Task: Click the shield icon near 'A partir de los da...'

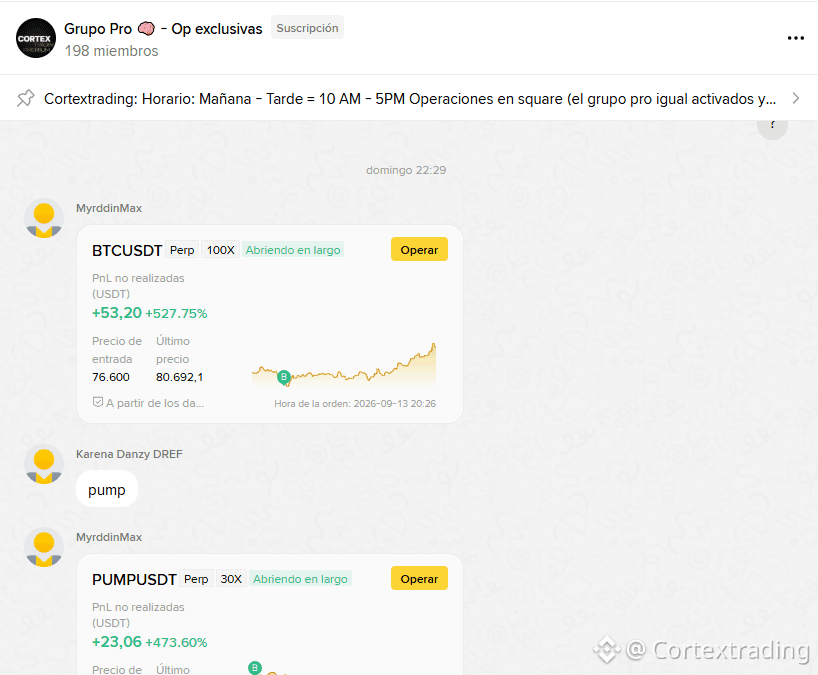Action: point(98,402)
